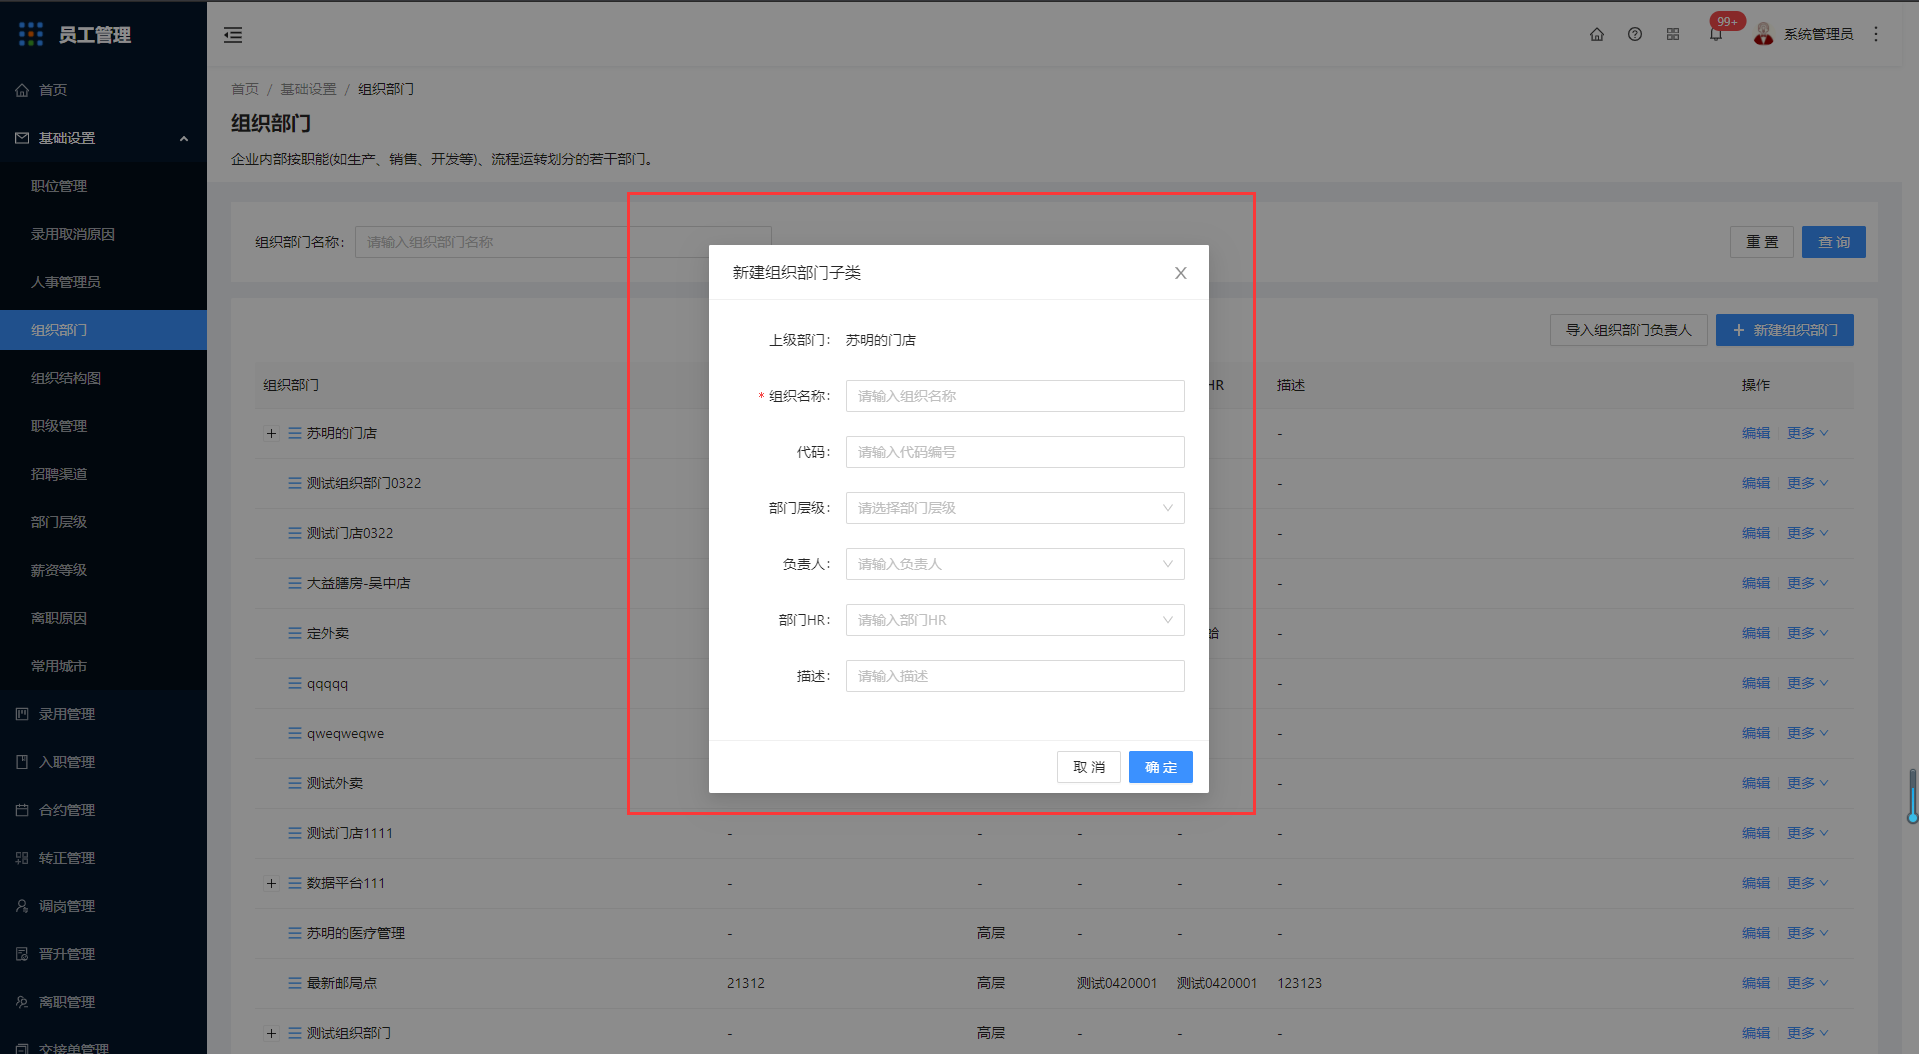1919x1054 pixels.
Task: Click drag handle icon for 定外卖 row
Action: click(x=295, y=633)
